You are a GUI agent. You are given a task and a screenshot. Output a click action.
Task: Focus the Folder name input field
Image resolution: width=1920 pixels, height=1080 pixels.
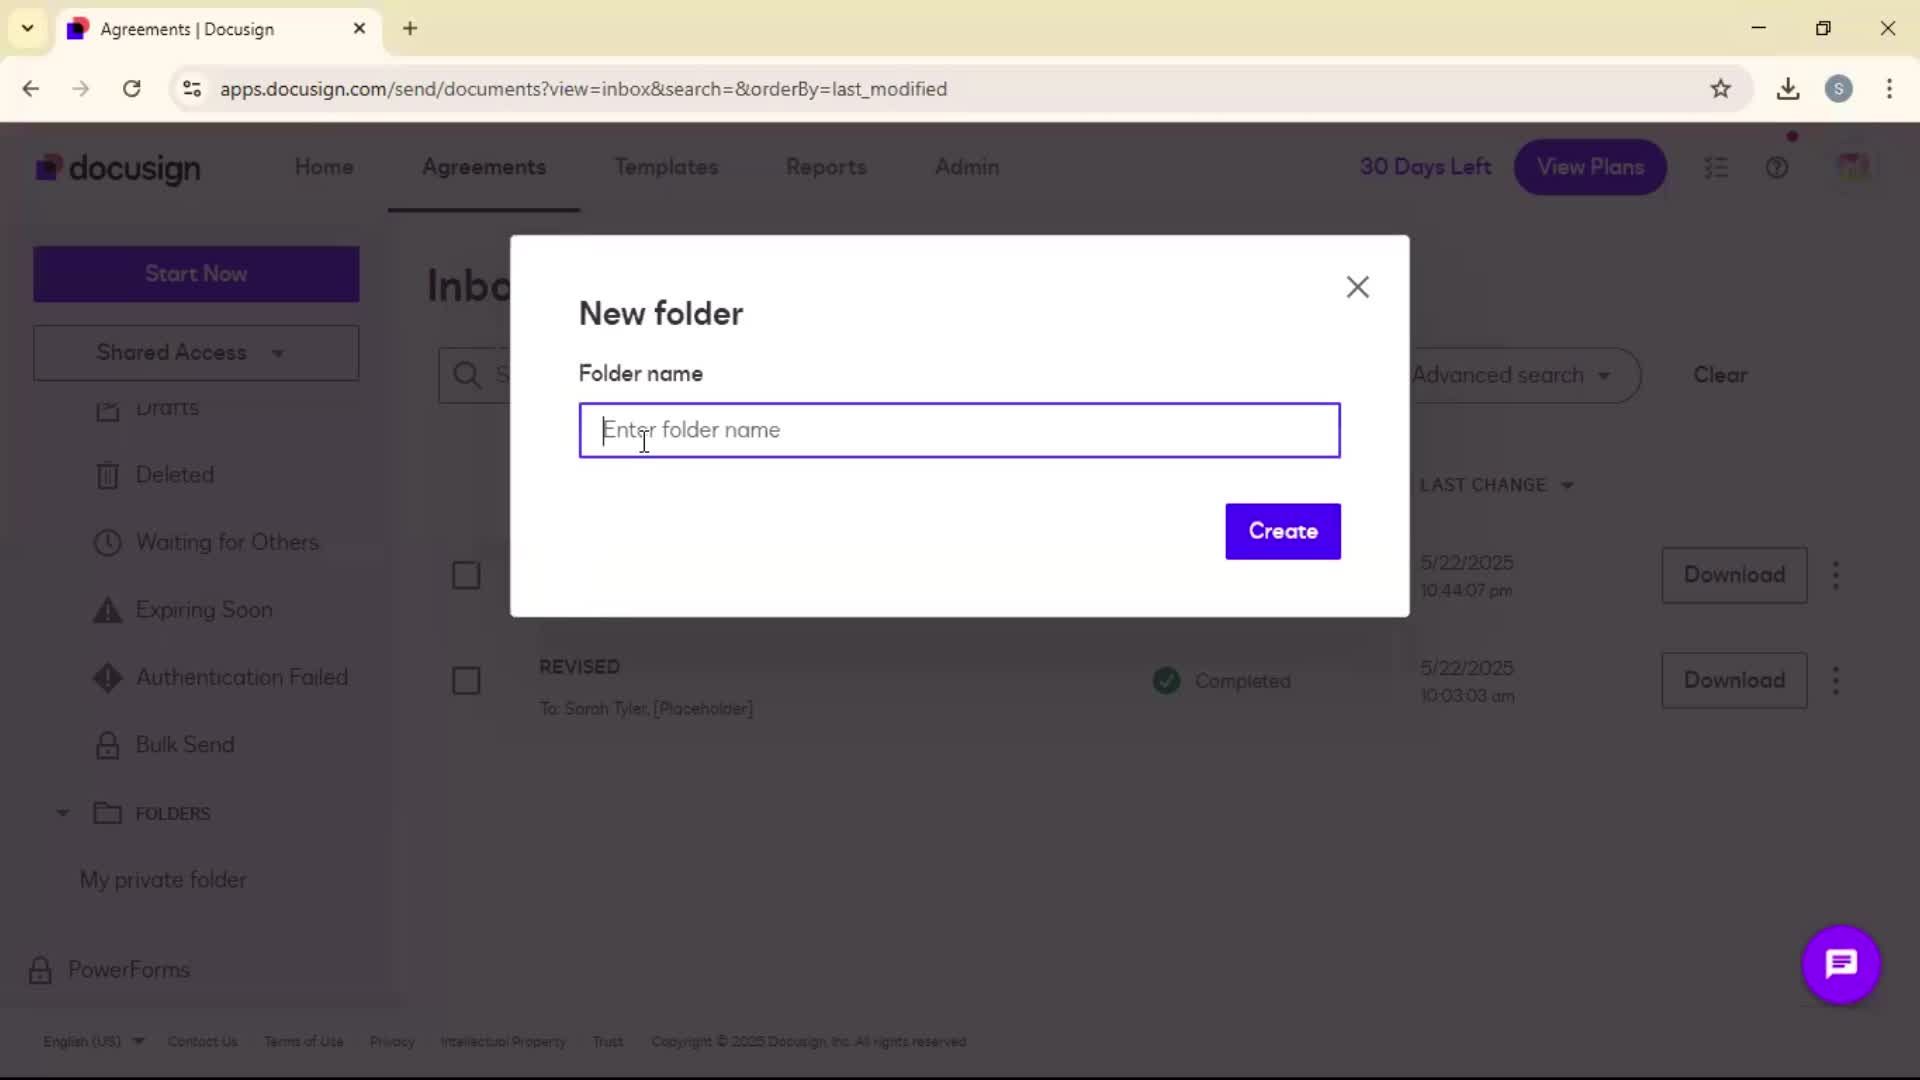pos(959,430)
